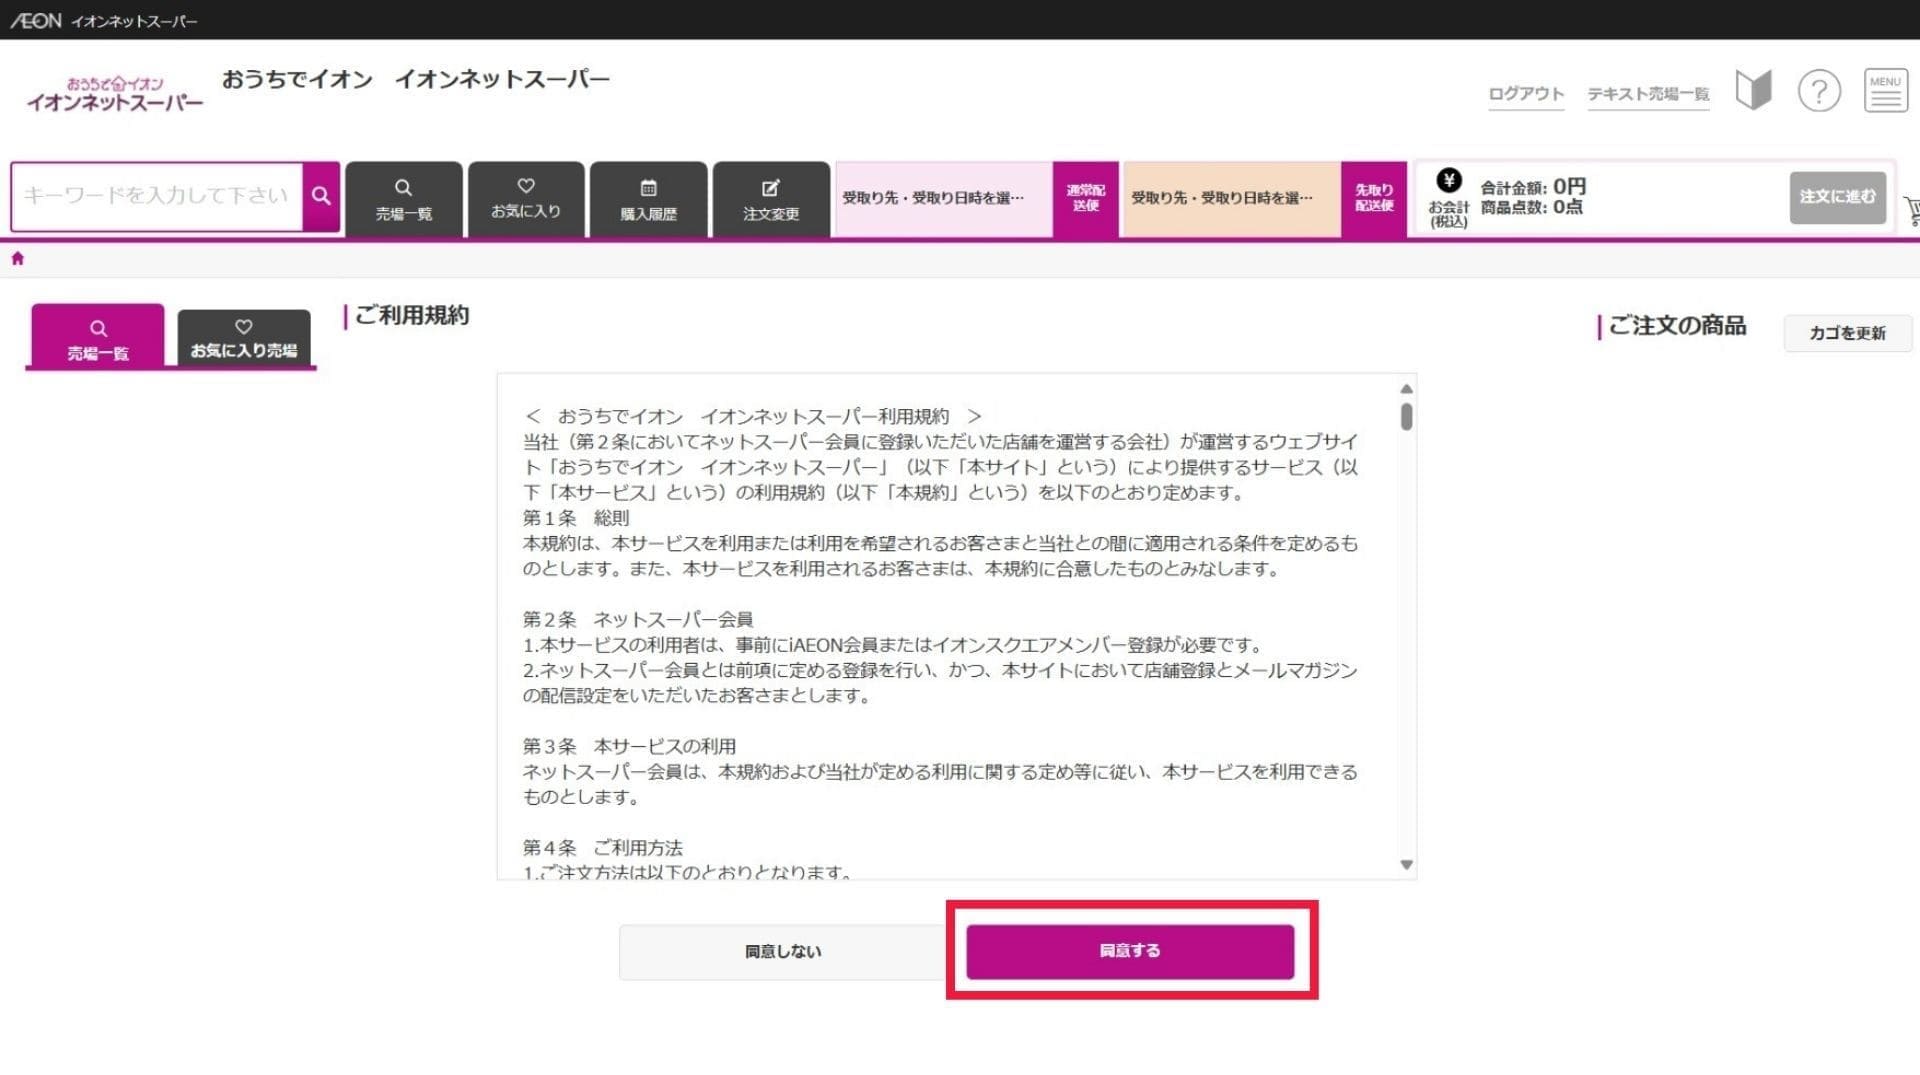Click the ログアウト link
The image size is (1920, 1075).
(x=1526, y=94)
